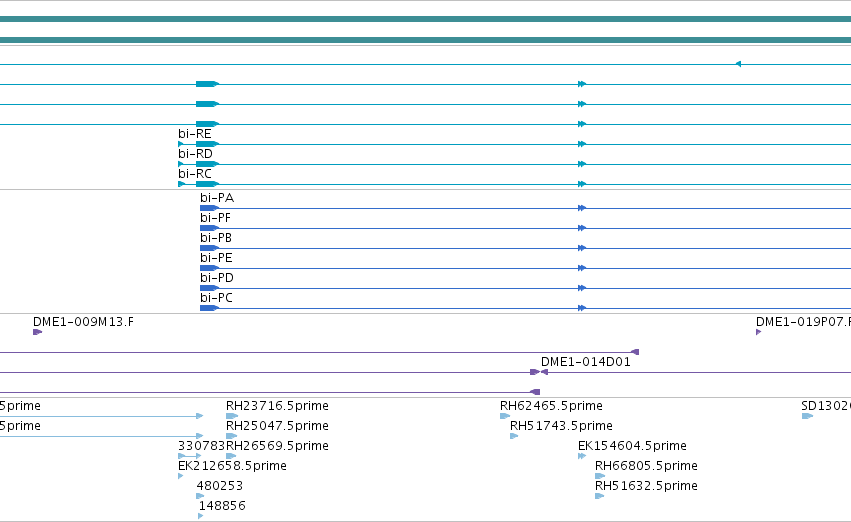Click the bi-PA protein label
The height and width of the screenshot is (522, 851).
click(217, 198)
